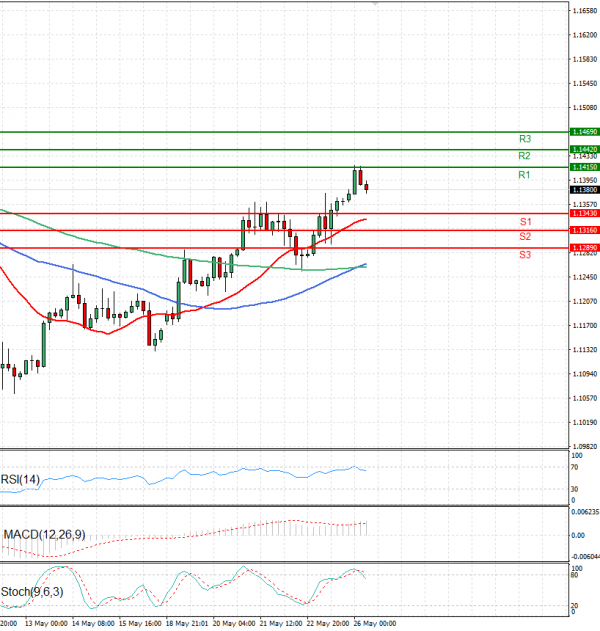Click the 18 May 21:01 time label

click(187, 624)
